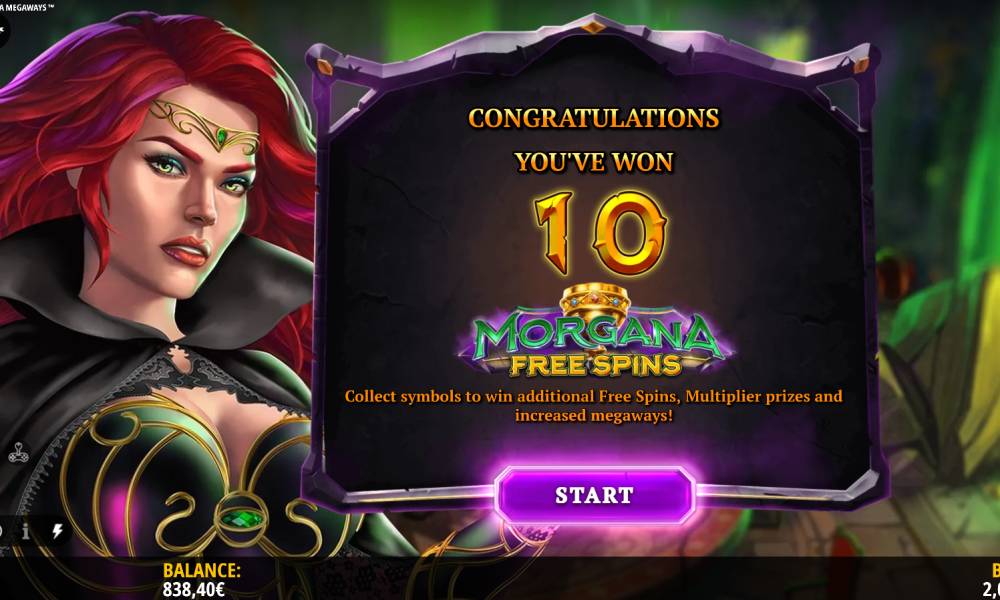Click the big golden number 10
The width and height of the screenshot is (1000, 600).
click(x=600, y=232)
